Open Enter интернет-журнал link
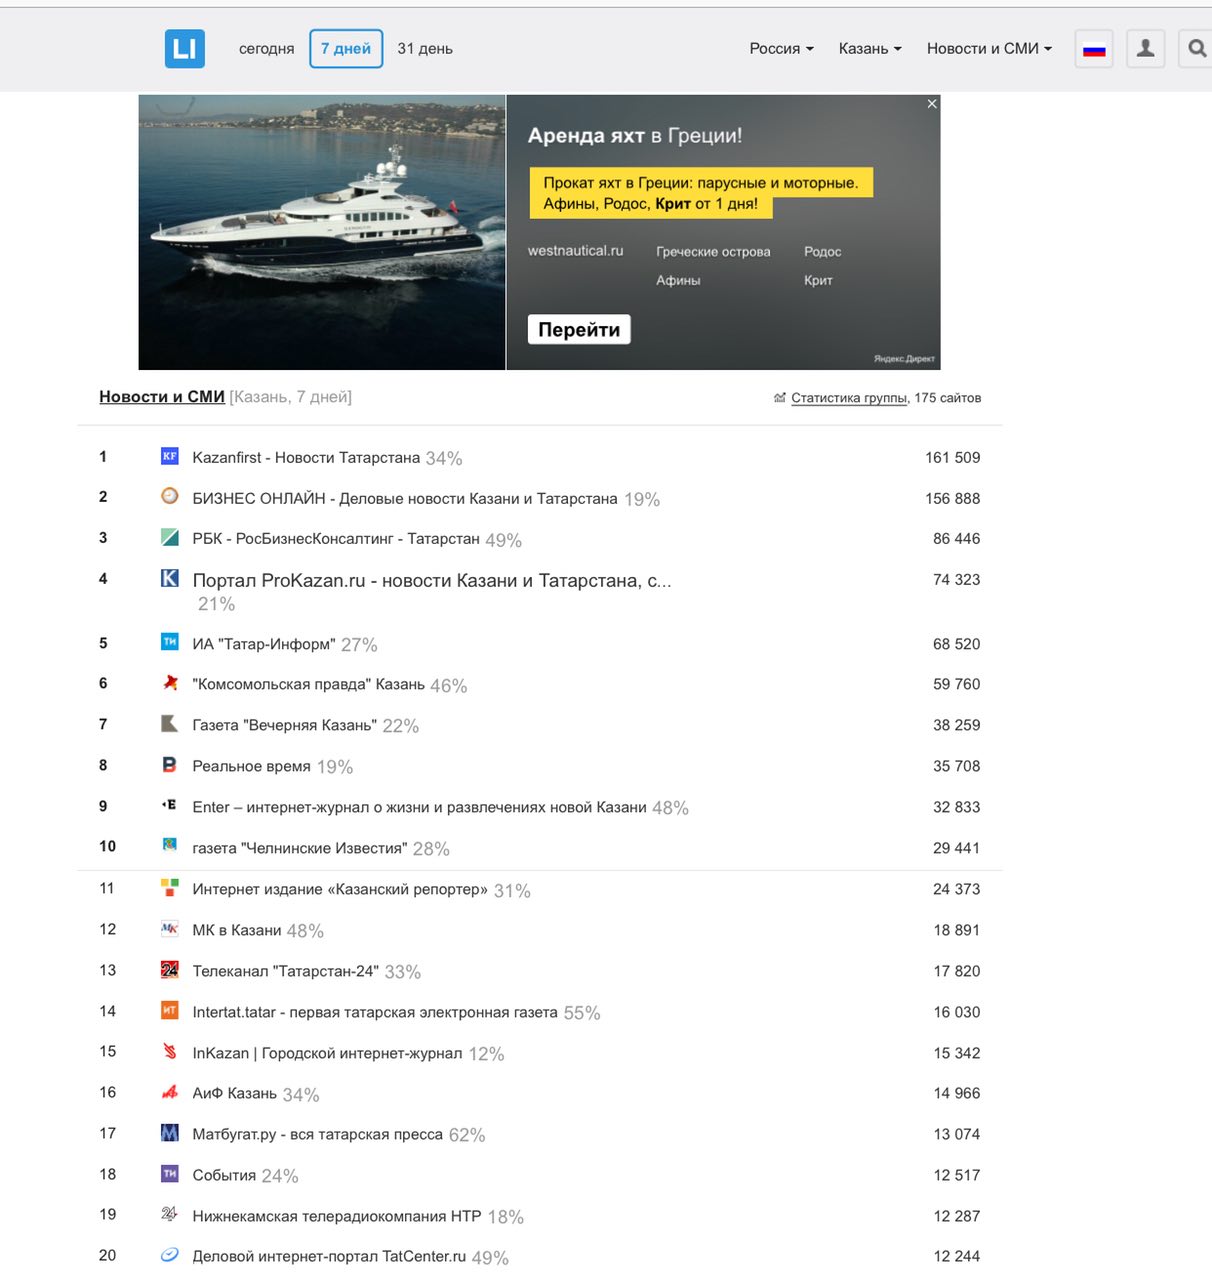The width and height of the screenshot is (1212, 1280). [420, 807]
